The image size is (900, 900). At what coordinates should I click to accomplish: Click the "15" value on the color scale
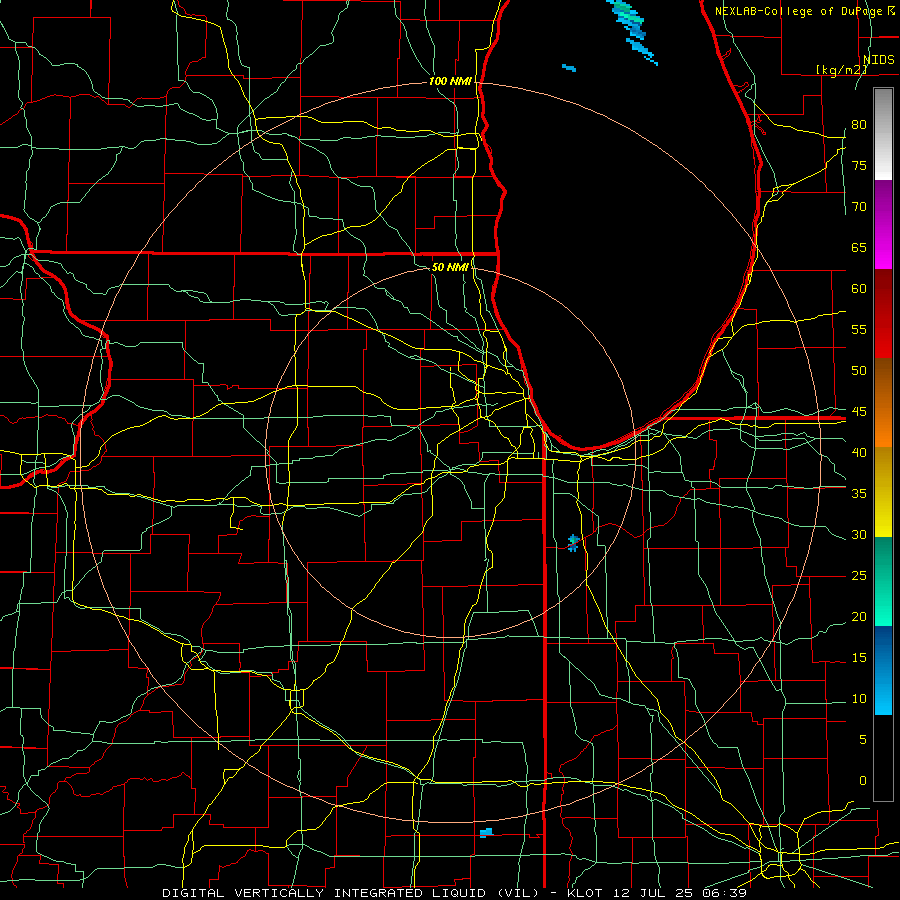pos(859,658)
